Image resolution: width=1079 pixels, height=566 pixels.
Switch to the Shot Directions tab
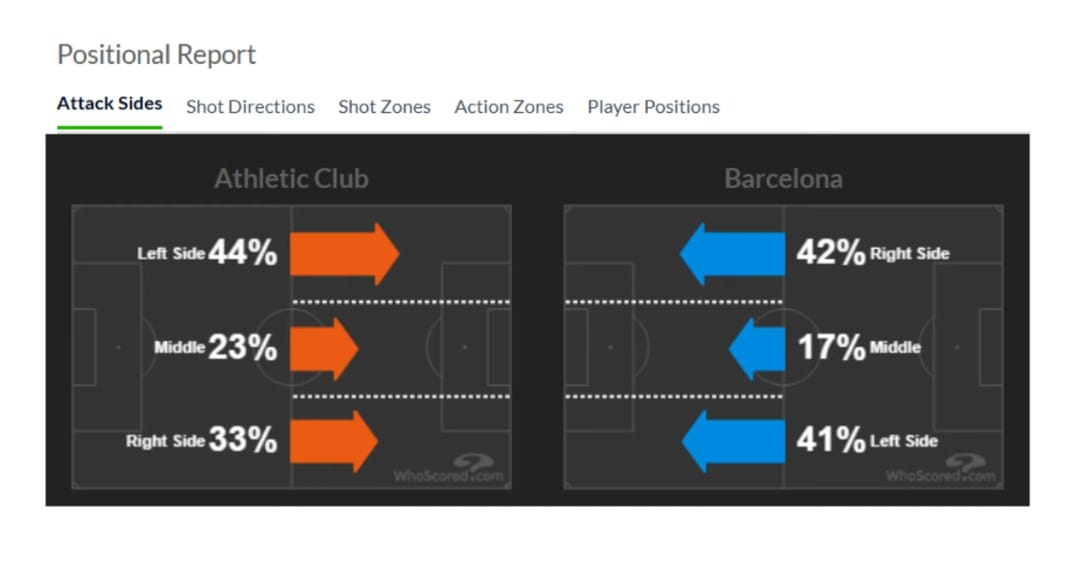250,107
